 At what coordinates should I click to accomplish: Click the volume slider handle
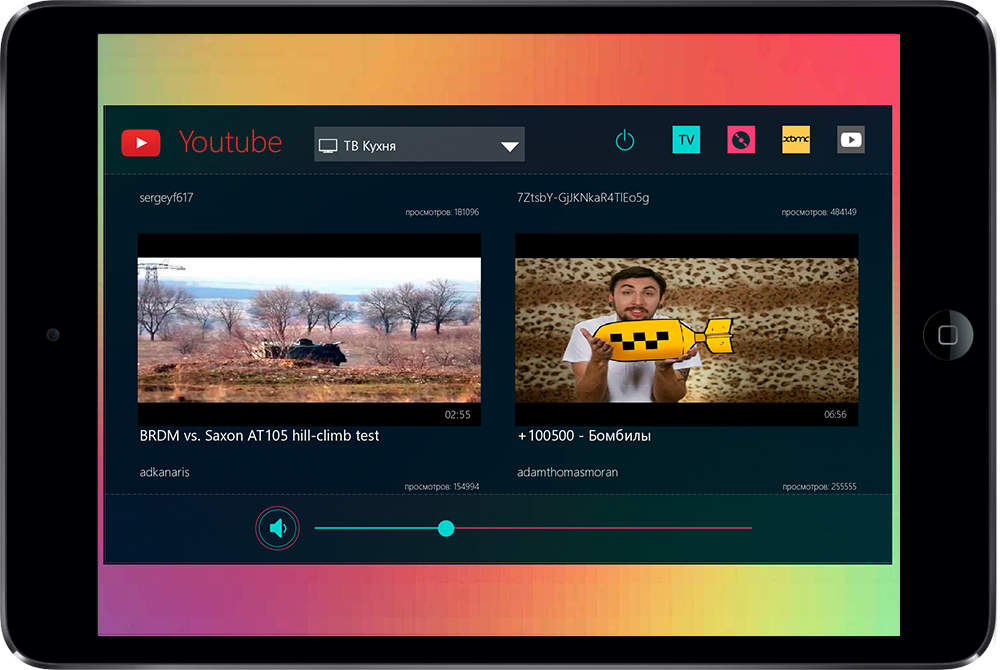446,528
